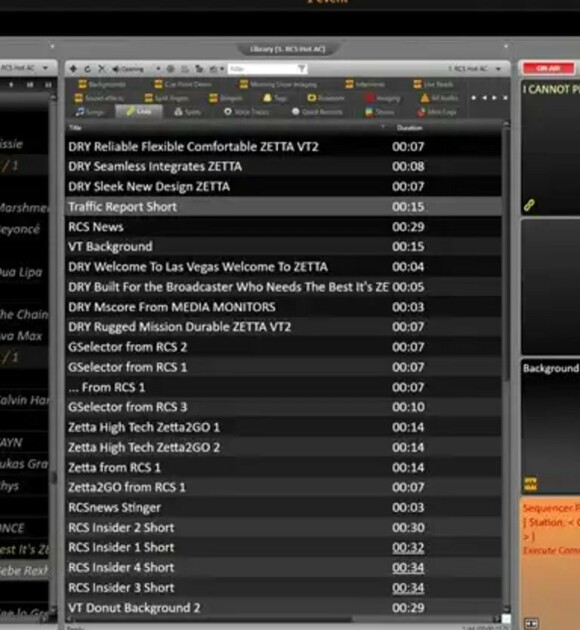Select 'GSelector from RCS 2' row

click(x=283, y=347)
